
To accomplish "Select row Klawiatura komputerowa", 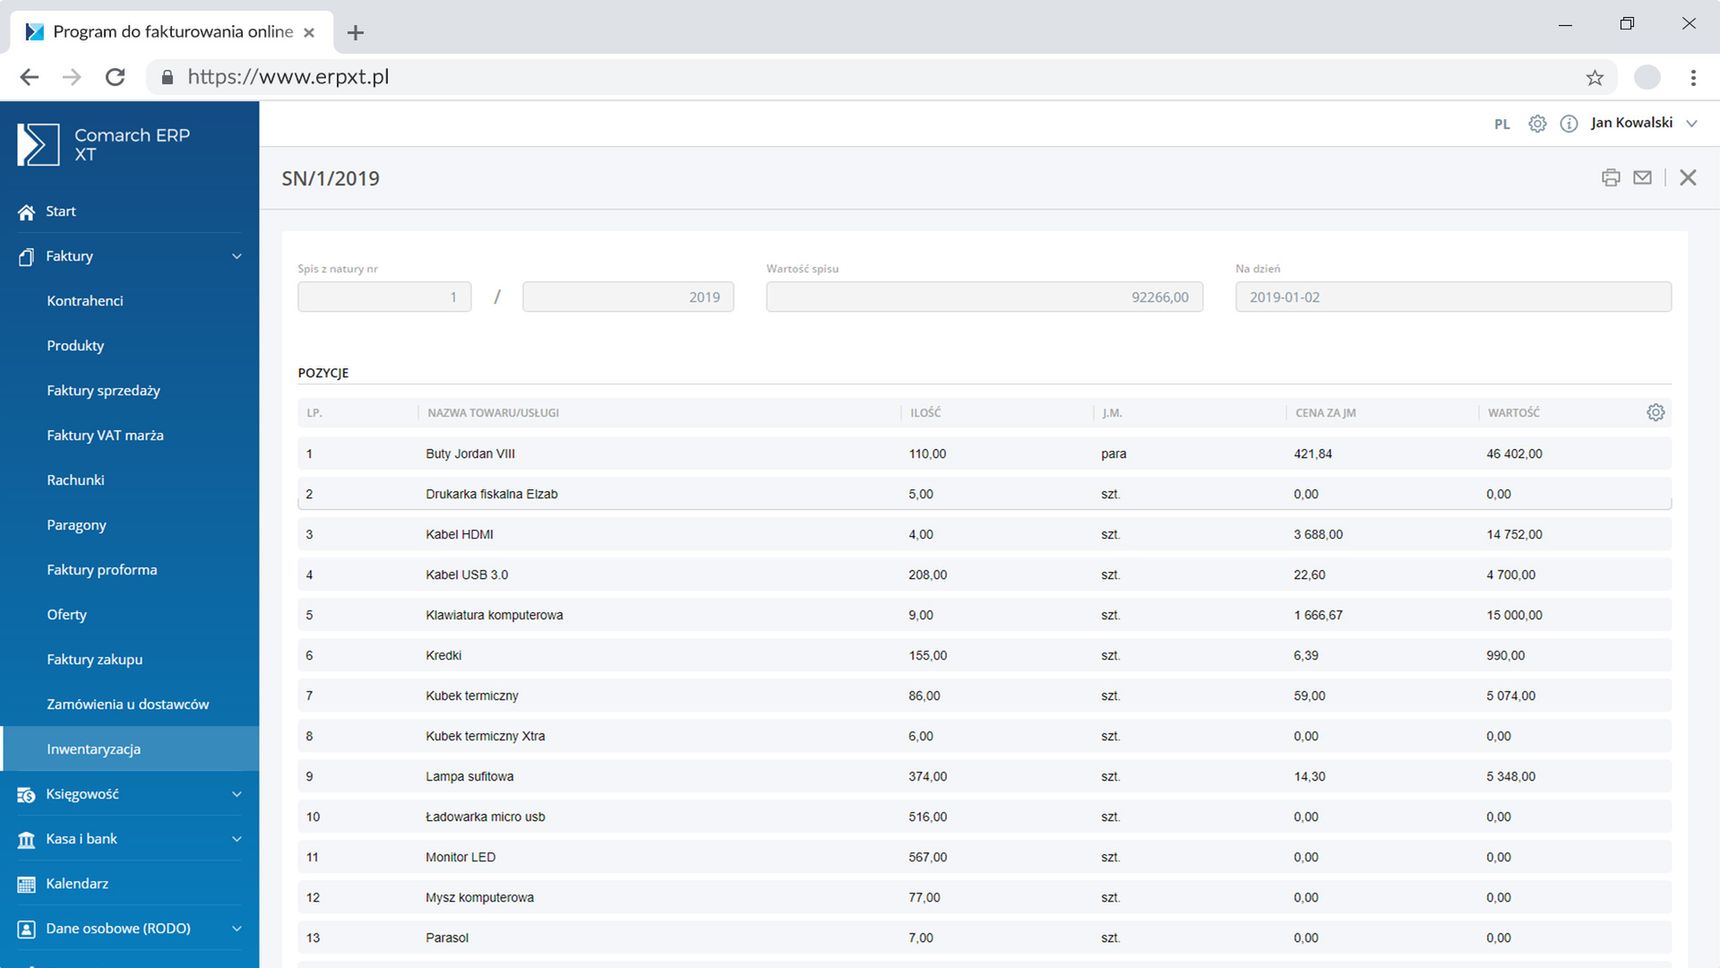I will click(984, 615).
